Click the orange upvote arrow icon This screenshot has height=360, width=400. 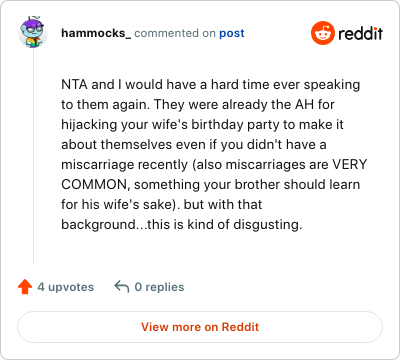tap(25, 287)
